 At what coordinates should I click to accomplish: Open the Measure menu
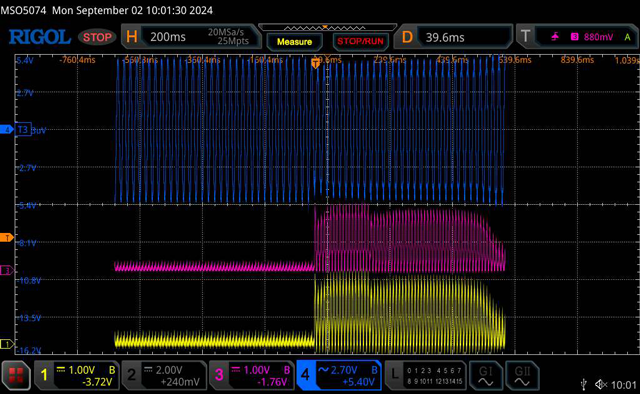click(294, 42)
